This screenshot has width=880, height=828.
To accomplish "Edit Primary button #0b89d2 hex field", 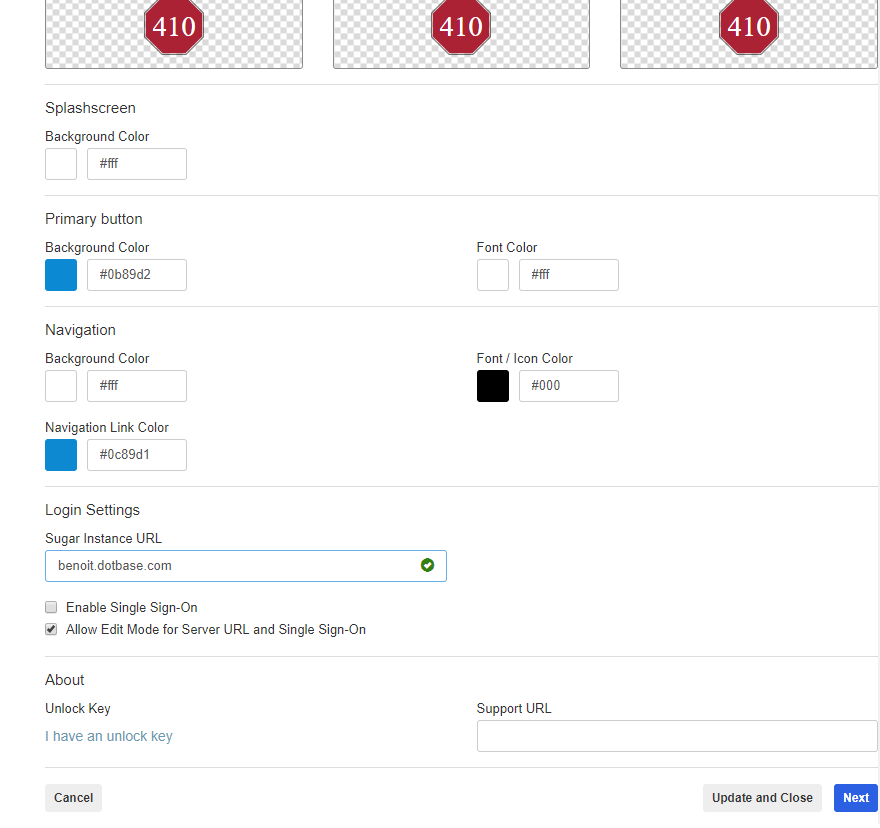I will coord(137,275).
